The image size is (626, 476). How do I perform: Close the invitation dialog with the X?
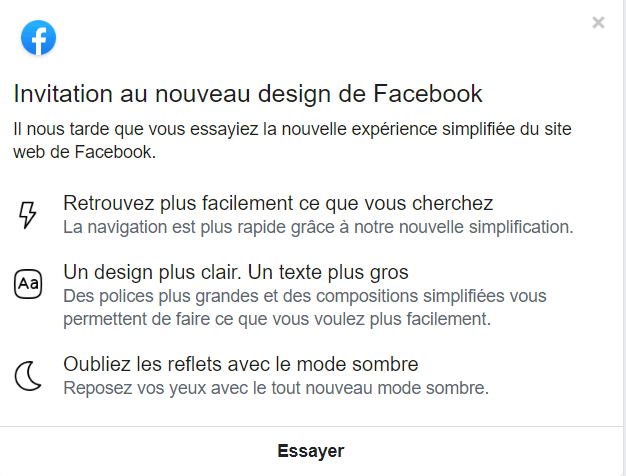pos(598,22)
